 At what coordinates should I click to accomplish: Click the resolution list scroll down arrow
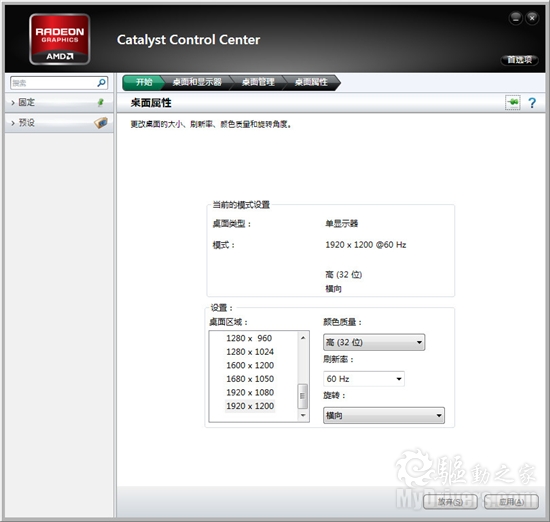tap(303, 415)
